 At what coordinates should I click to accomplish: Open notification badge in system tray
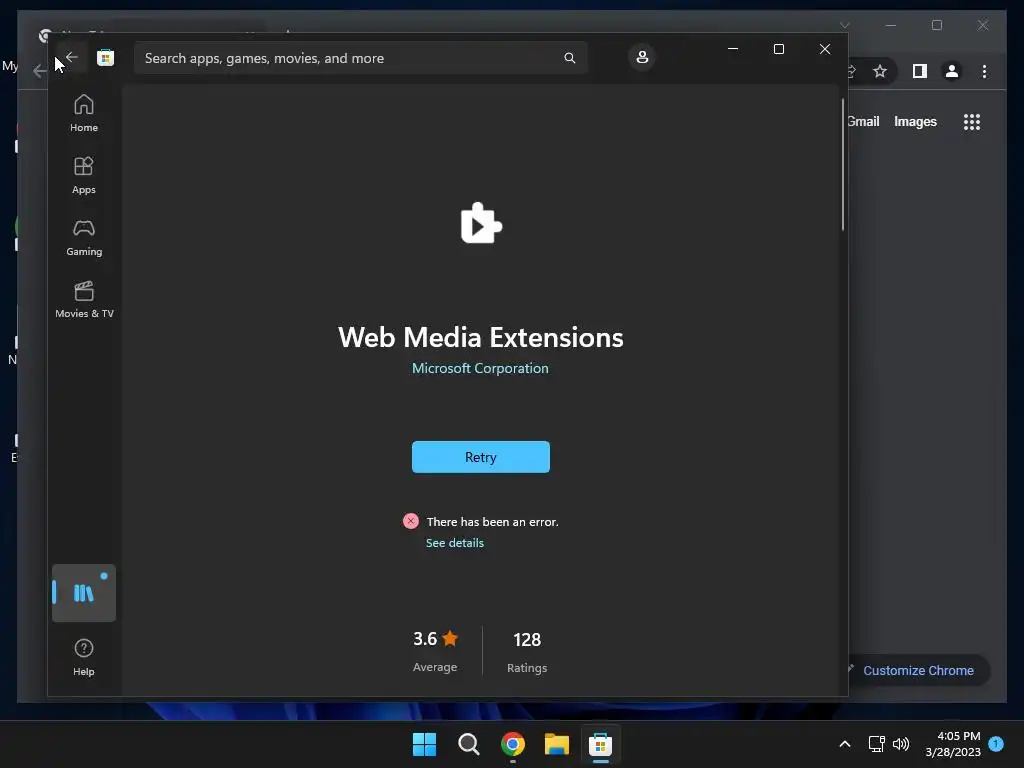pyautogui.click(x=996, y=744)
